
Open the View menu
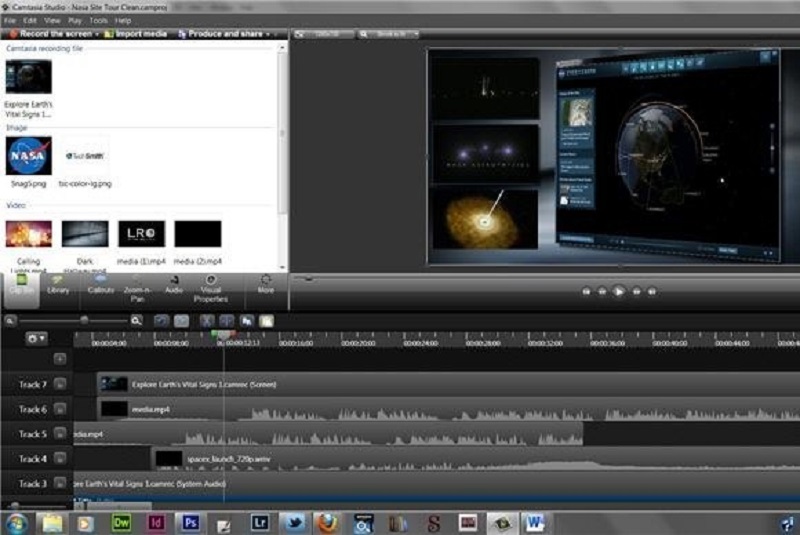pyautogui.click(x=52, y=20)
